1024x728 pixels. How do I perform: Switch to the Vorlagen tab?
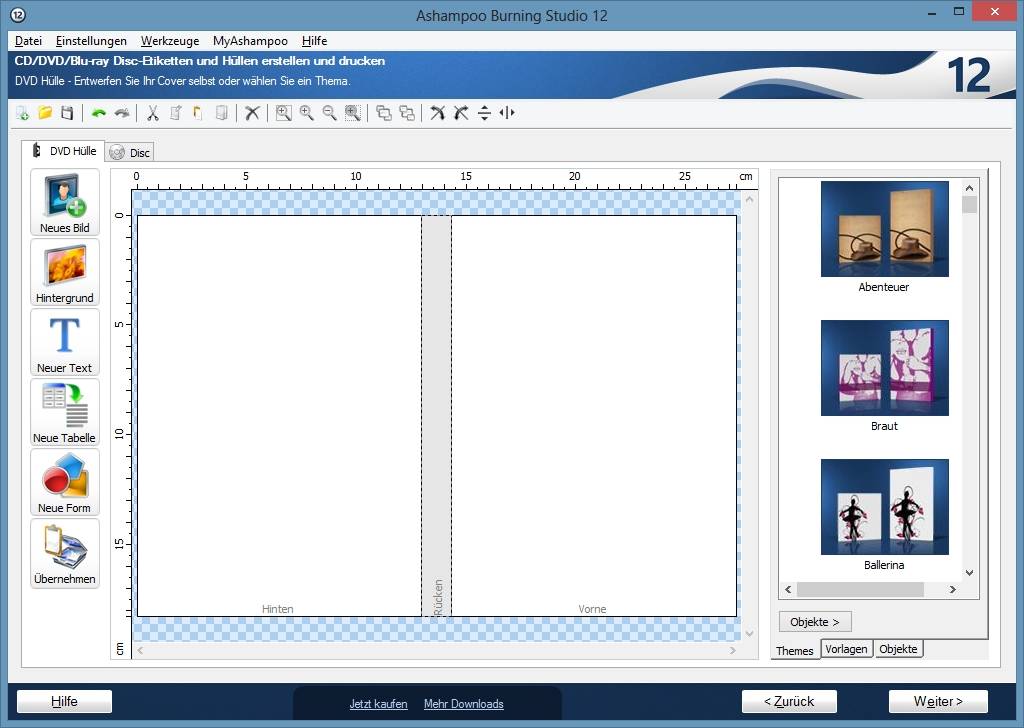[x=846, y=649]
